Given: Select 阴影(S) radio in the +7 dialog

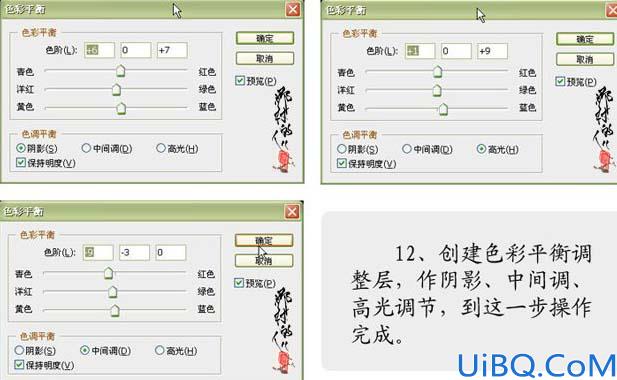Looking at the screenshot, I should (x=21, y=148).
